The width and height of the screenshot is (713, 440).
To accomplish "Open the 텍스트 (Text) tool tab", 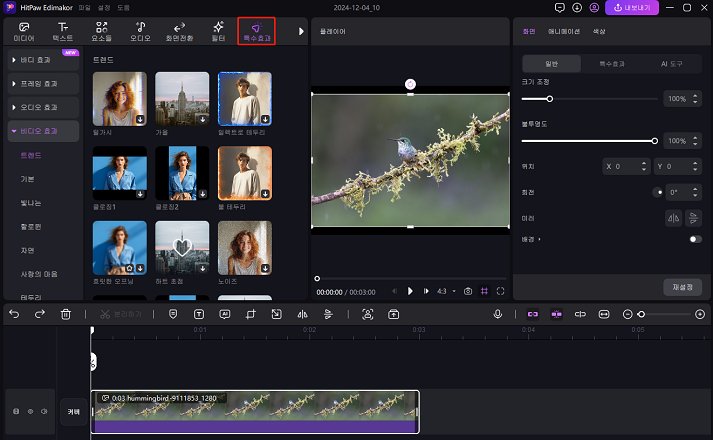I will [63, 31].
